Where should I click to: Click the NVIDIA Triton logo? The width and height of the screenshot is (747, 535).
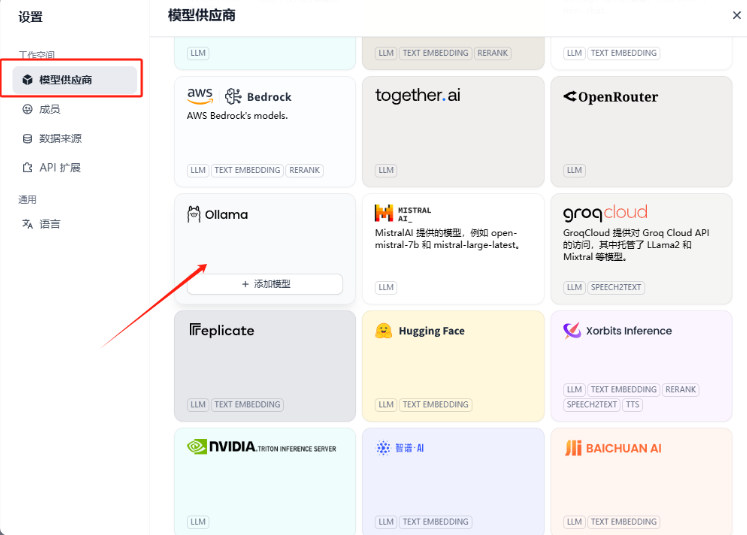pyautogui.click(x=262, y=447)
